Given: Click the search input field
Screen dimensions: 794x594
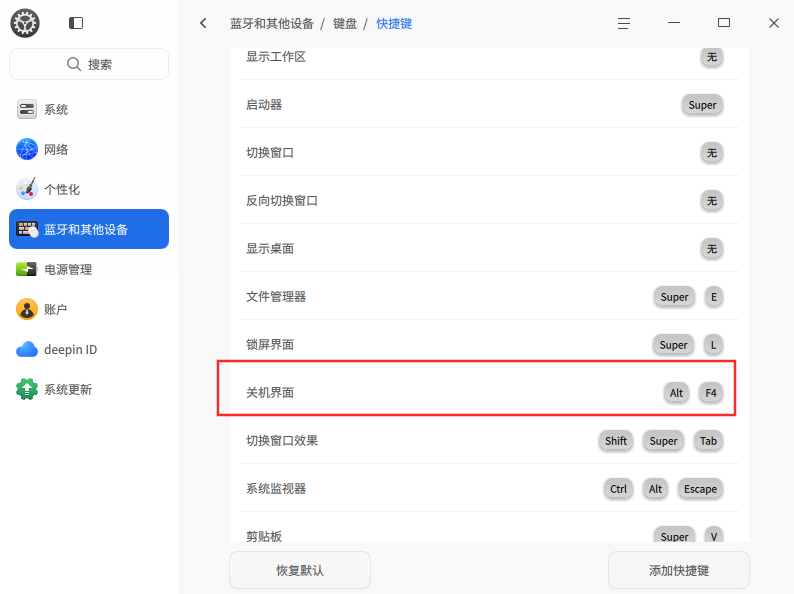Looking at the screenshot, I should point(89,64).
